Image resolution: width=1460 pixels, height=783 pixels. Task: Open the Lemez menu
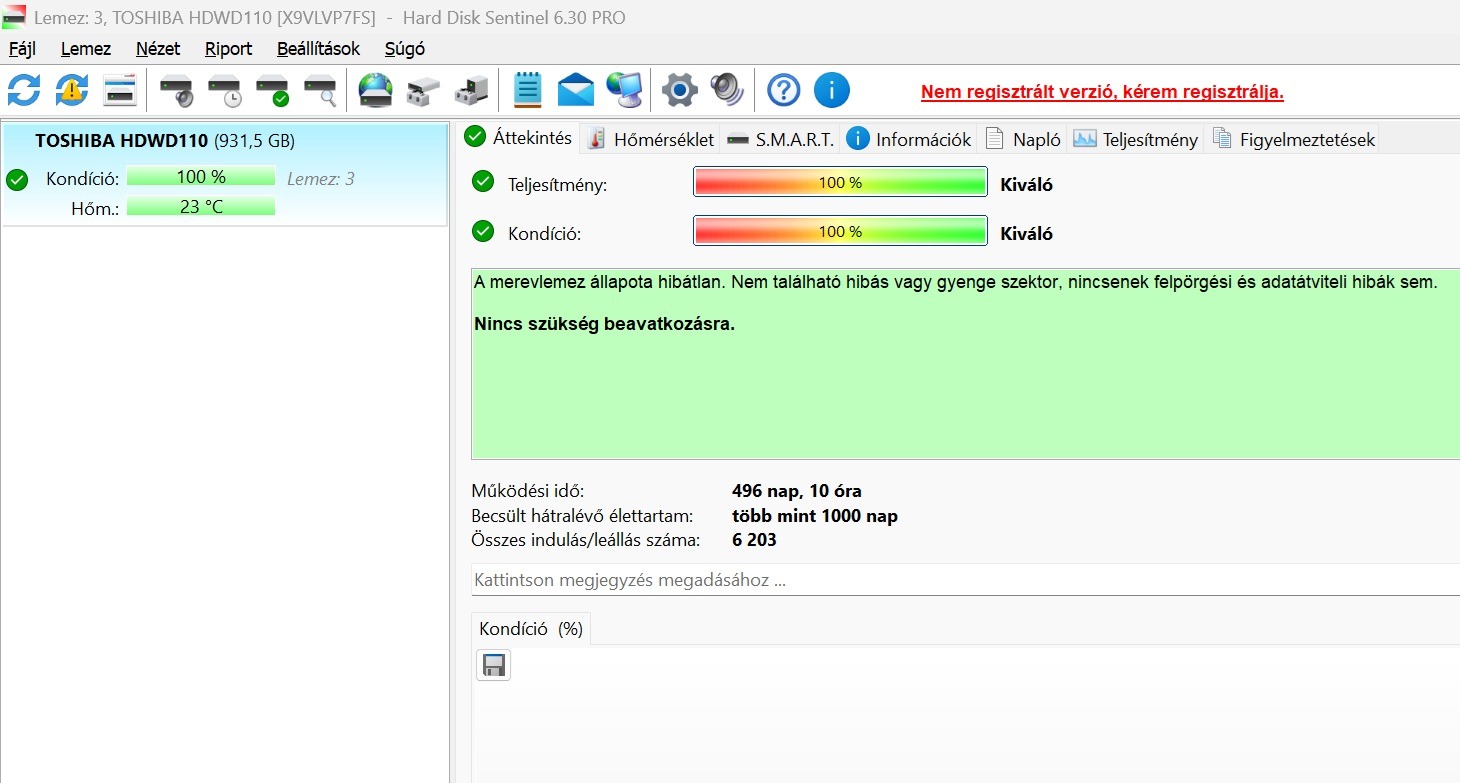point(86,48)
